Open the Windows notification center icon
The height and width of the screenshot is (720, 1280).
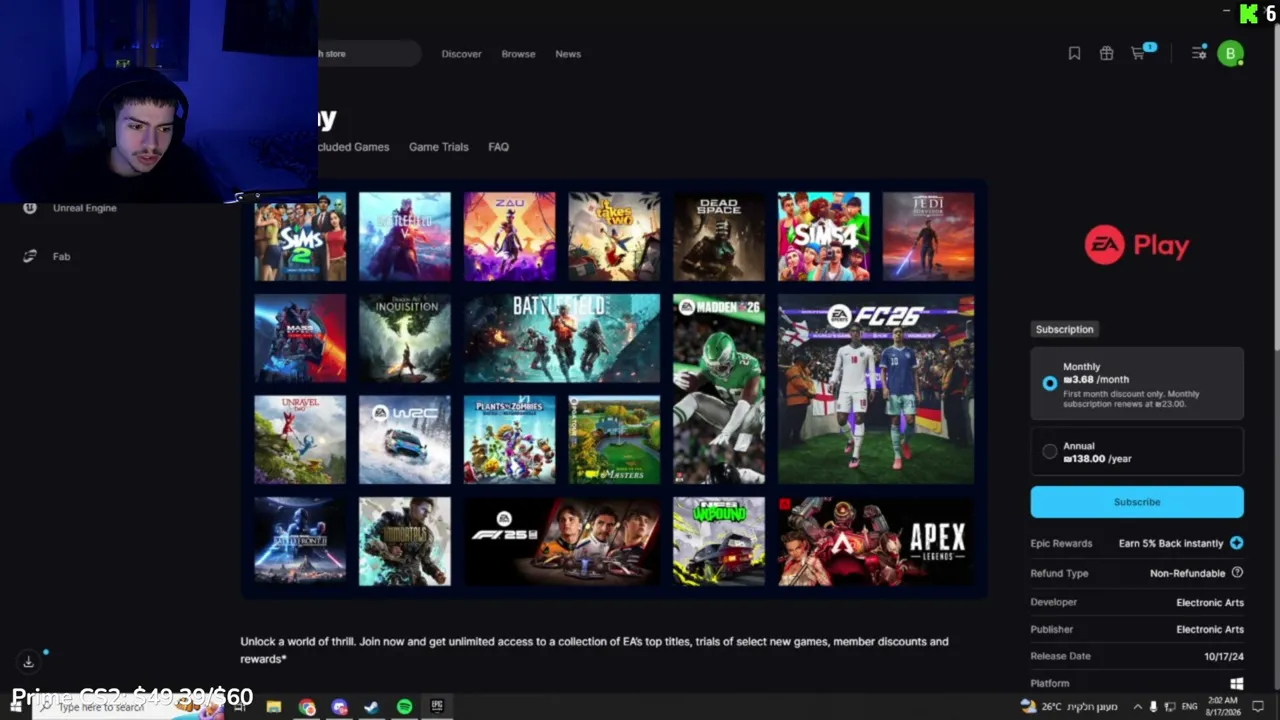click(1258, 707)
